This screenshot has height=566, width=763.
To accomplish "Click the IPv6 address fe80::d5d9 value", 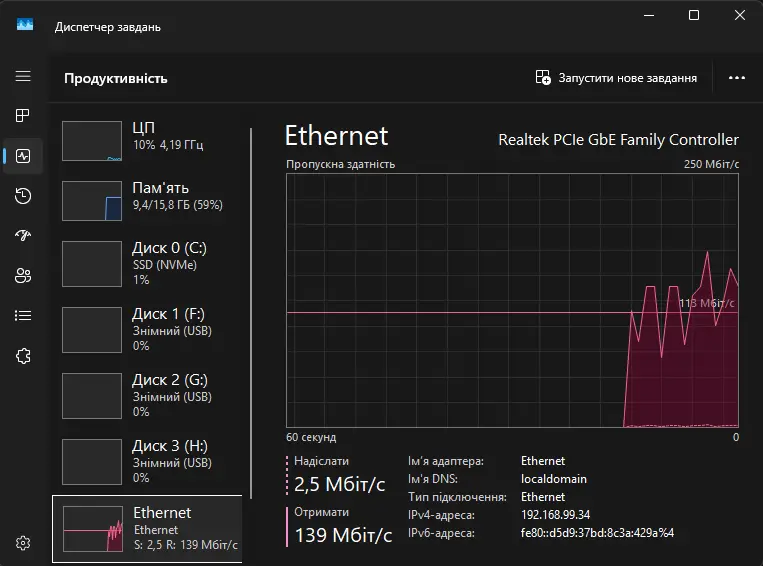I will pyautogui.click(x=597, y=533).
